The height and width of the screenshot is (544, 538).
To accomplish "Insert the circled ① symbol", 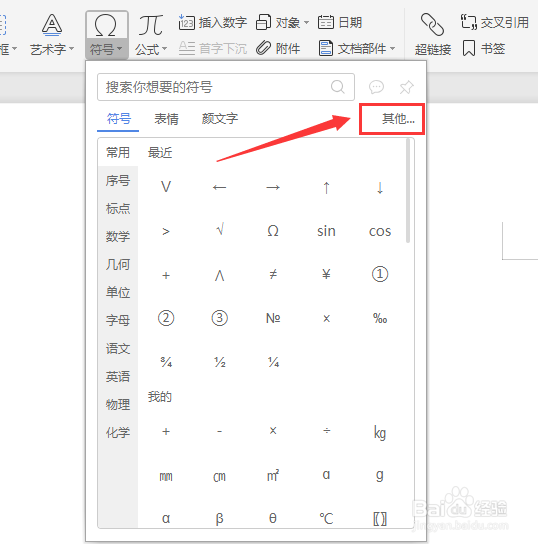I will [380, 274].
